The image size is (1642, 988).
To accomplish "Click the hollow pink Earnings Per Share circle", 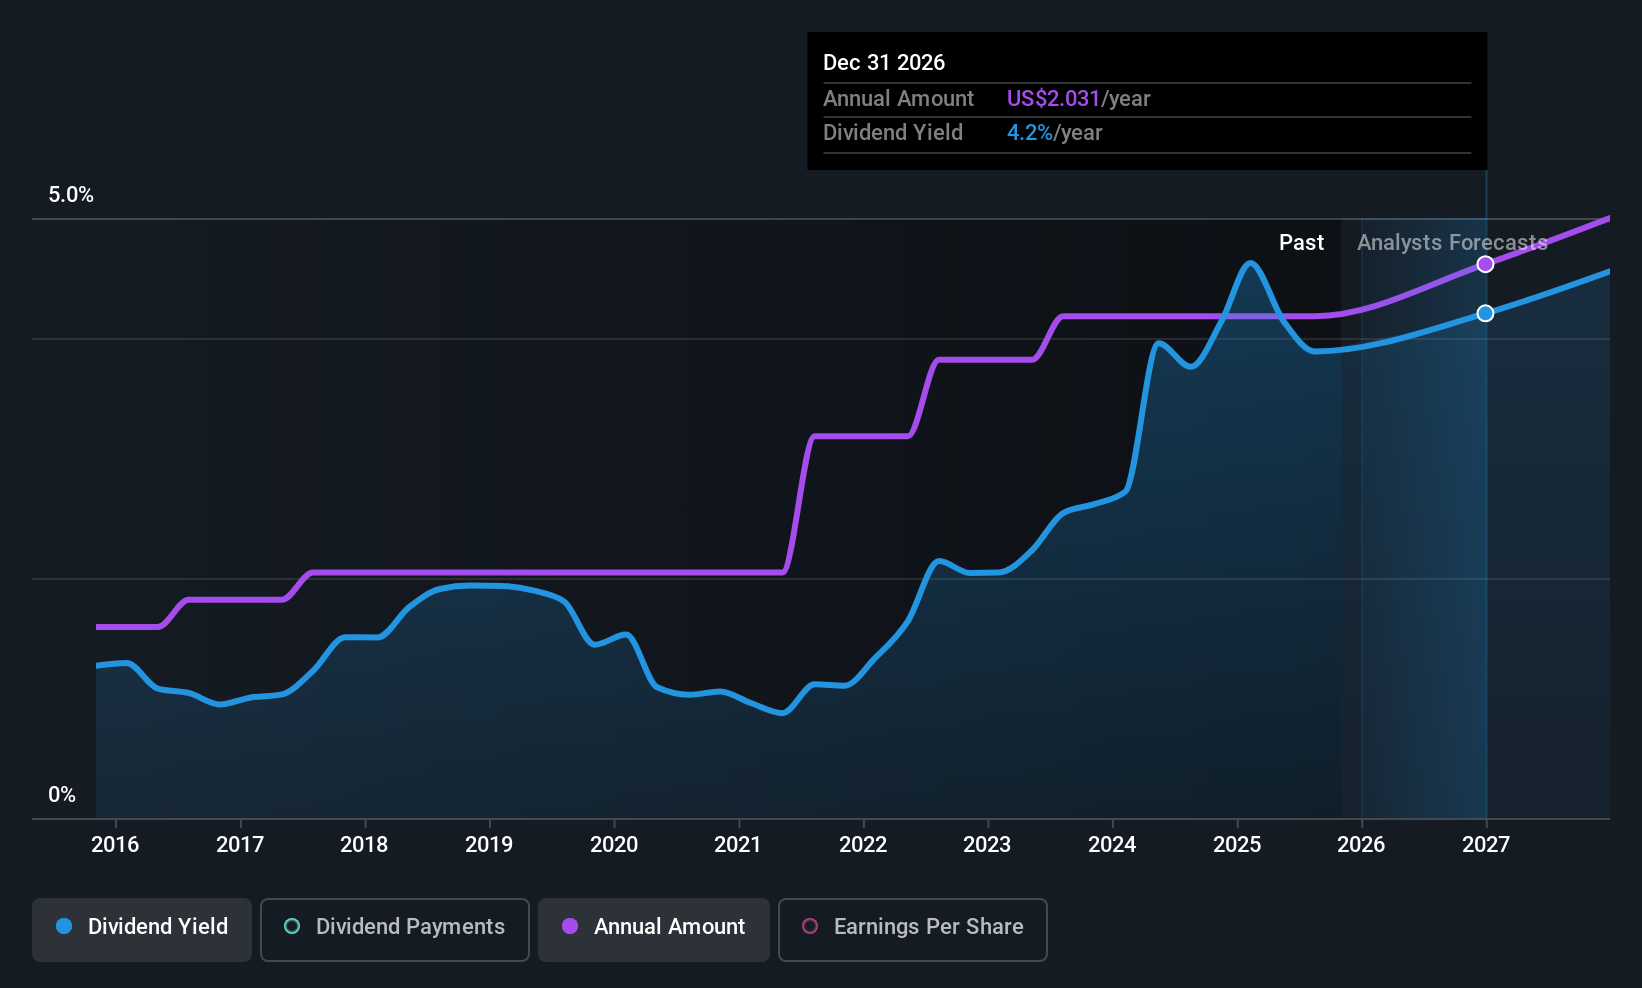I will tap(810, 927).
